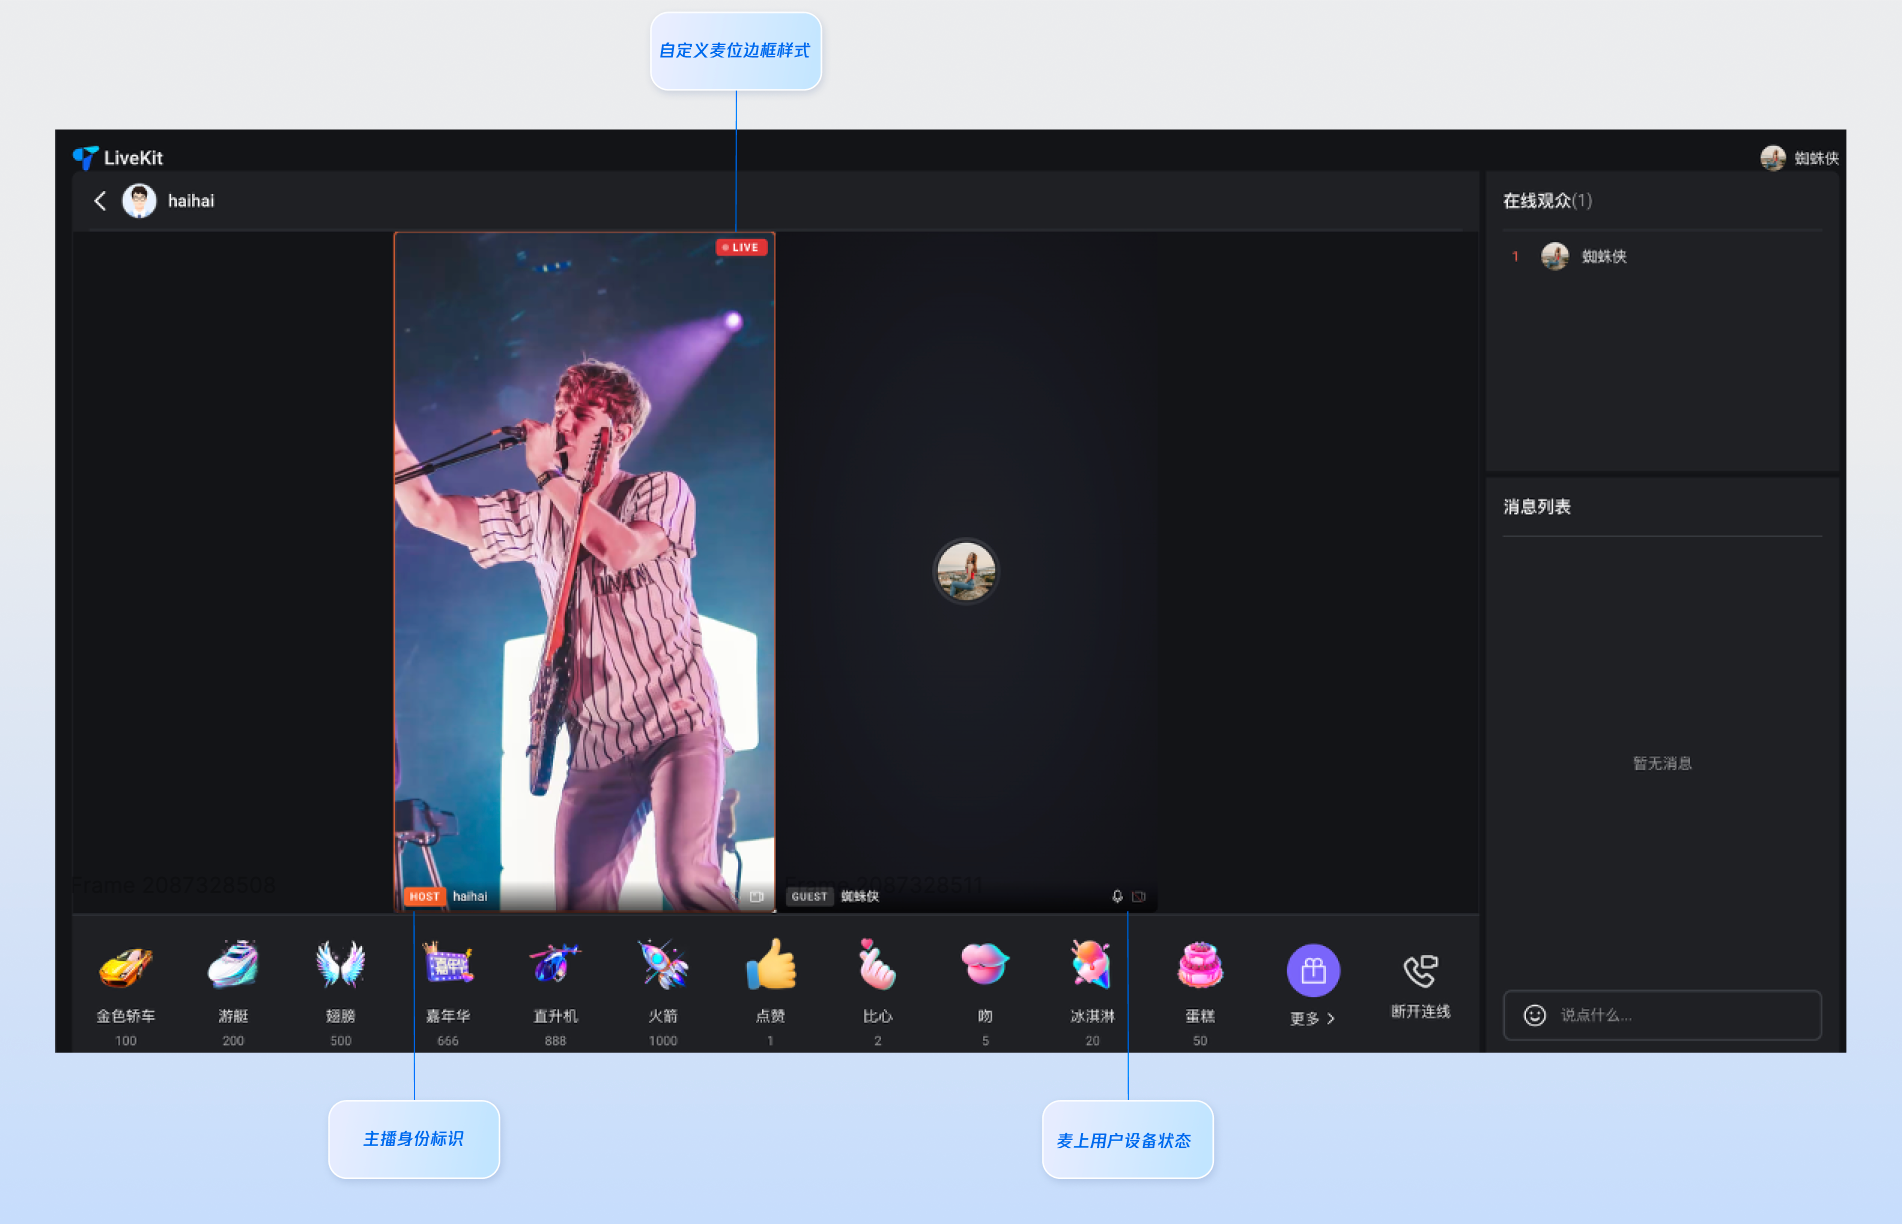Click the camera status icon on the host seat

757,897
